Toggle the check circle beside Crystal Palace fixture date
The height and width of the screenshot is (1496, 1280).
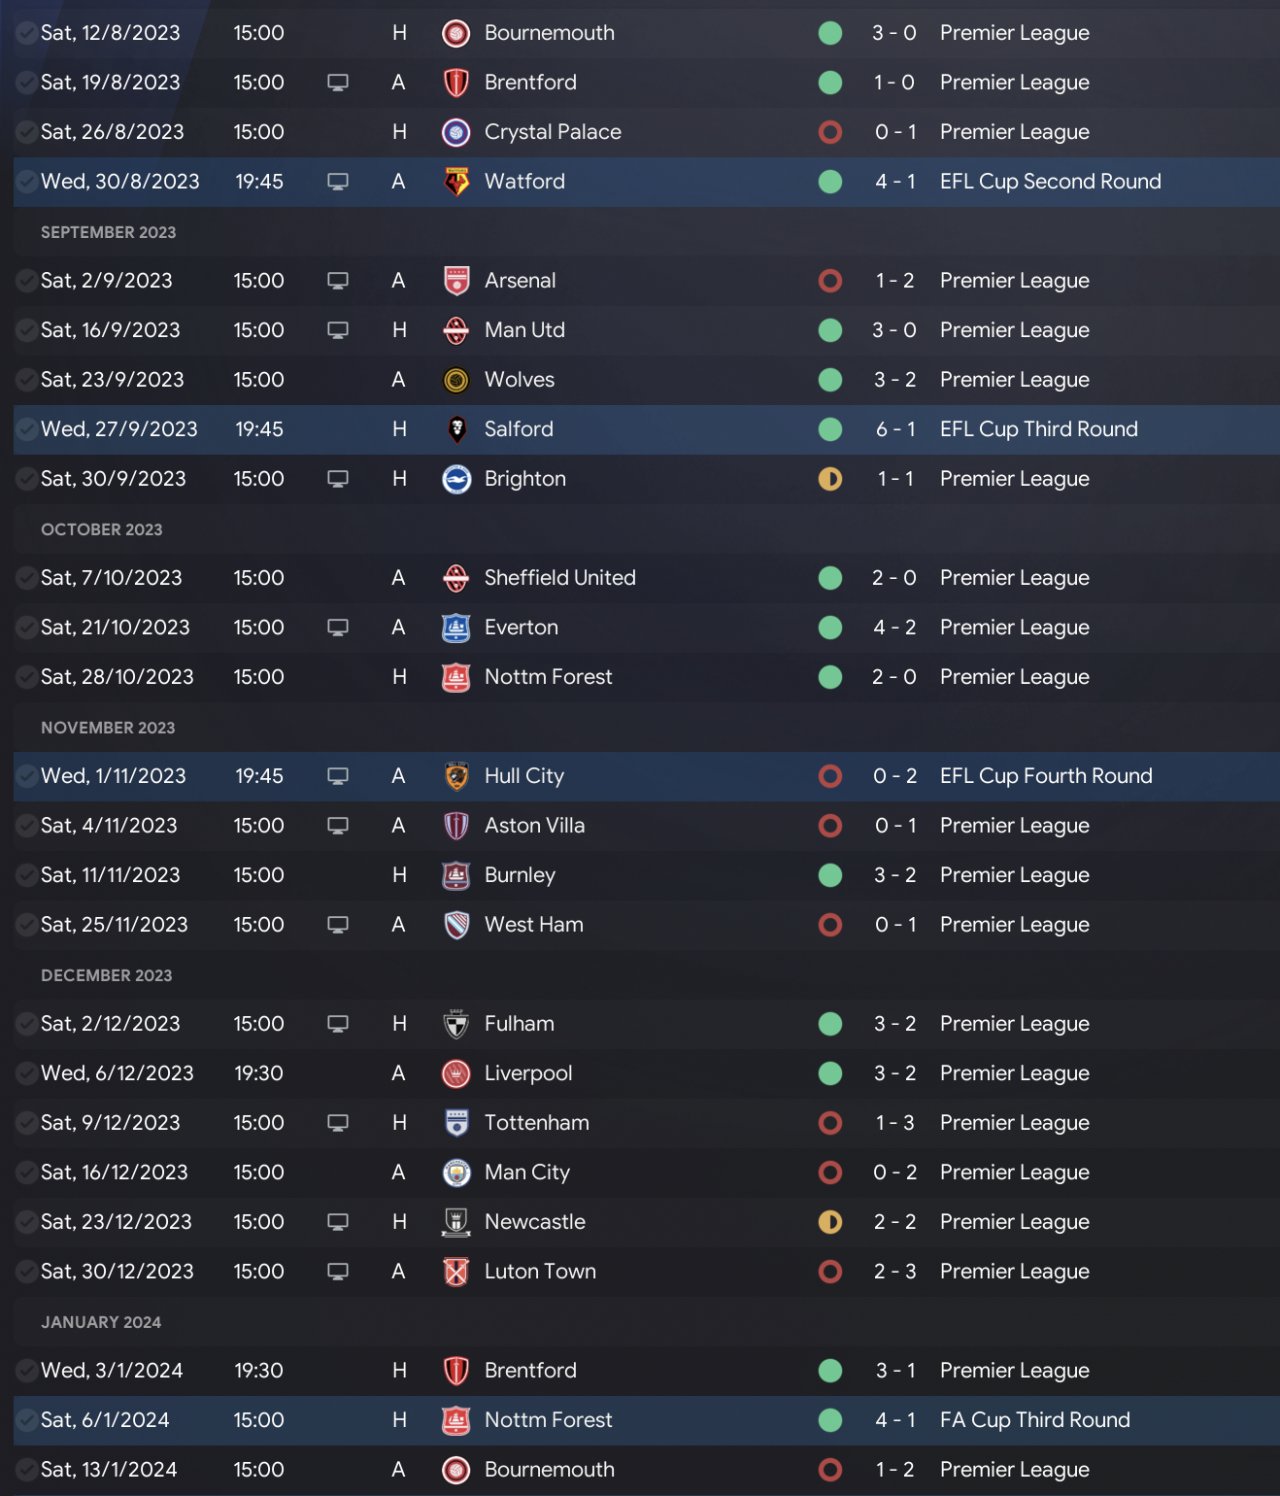pos(26,132)
